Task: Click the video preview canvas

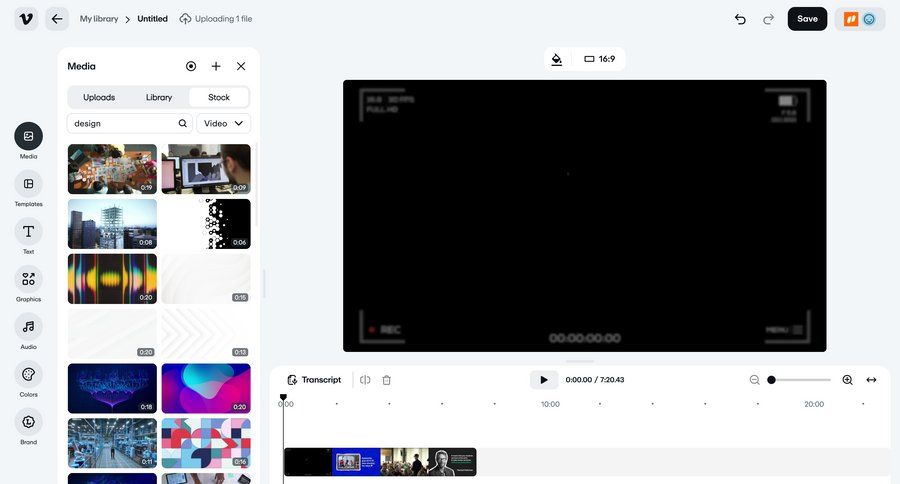Action: tap(584, 216)
